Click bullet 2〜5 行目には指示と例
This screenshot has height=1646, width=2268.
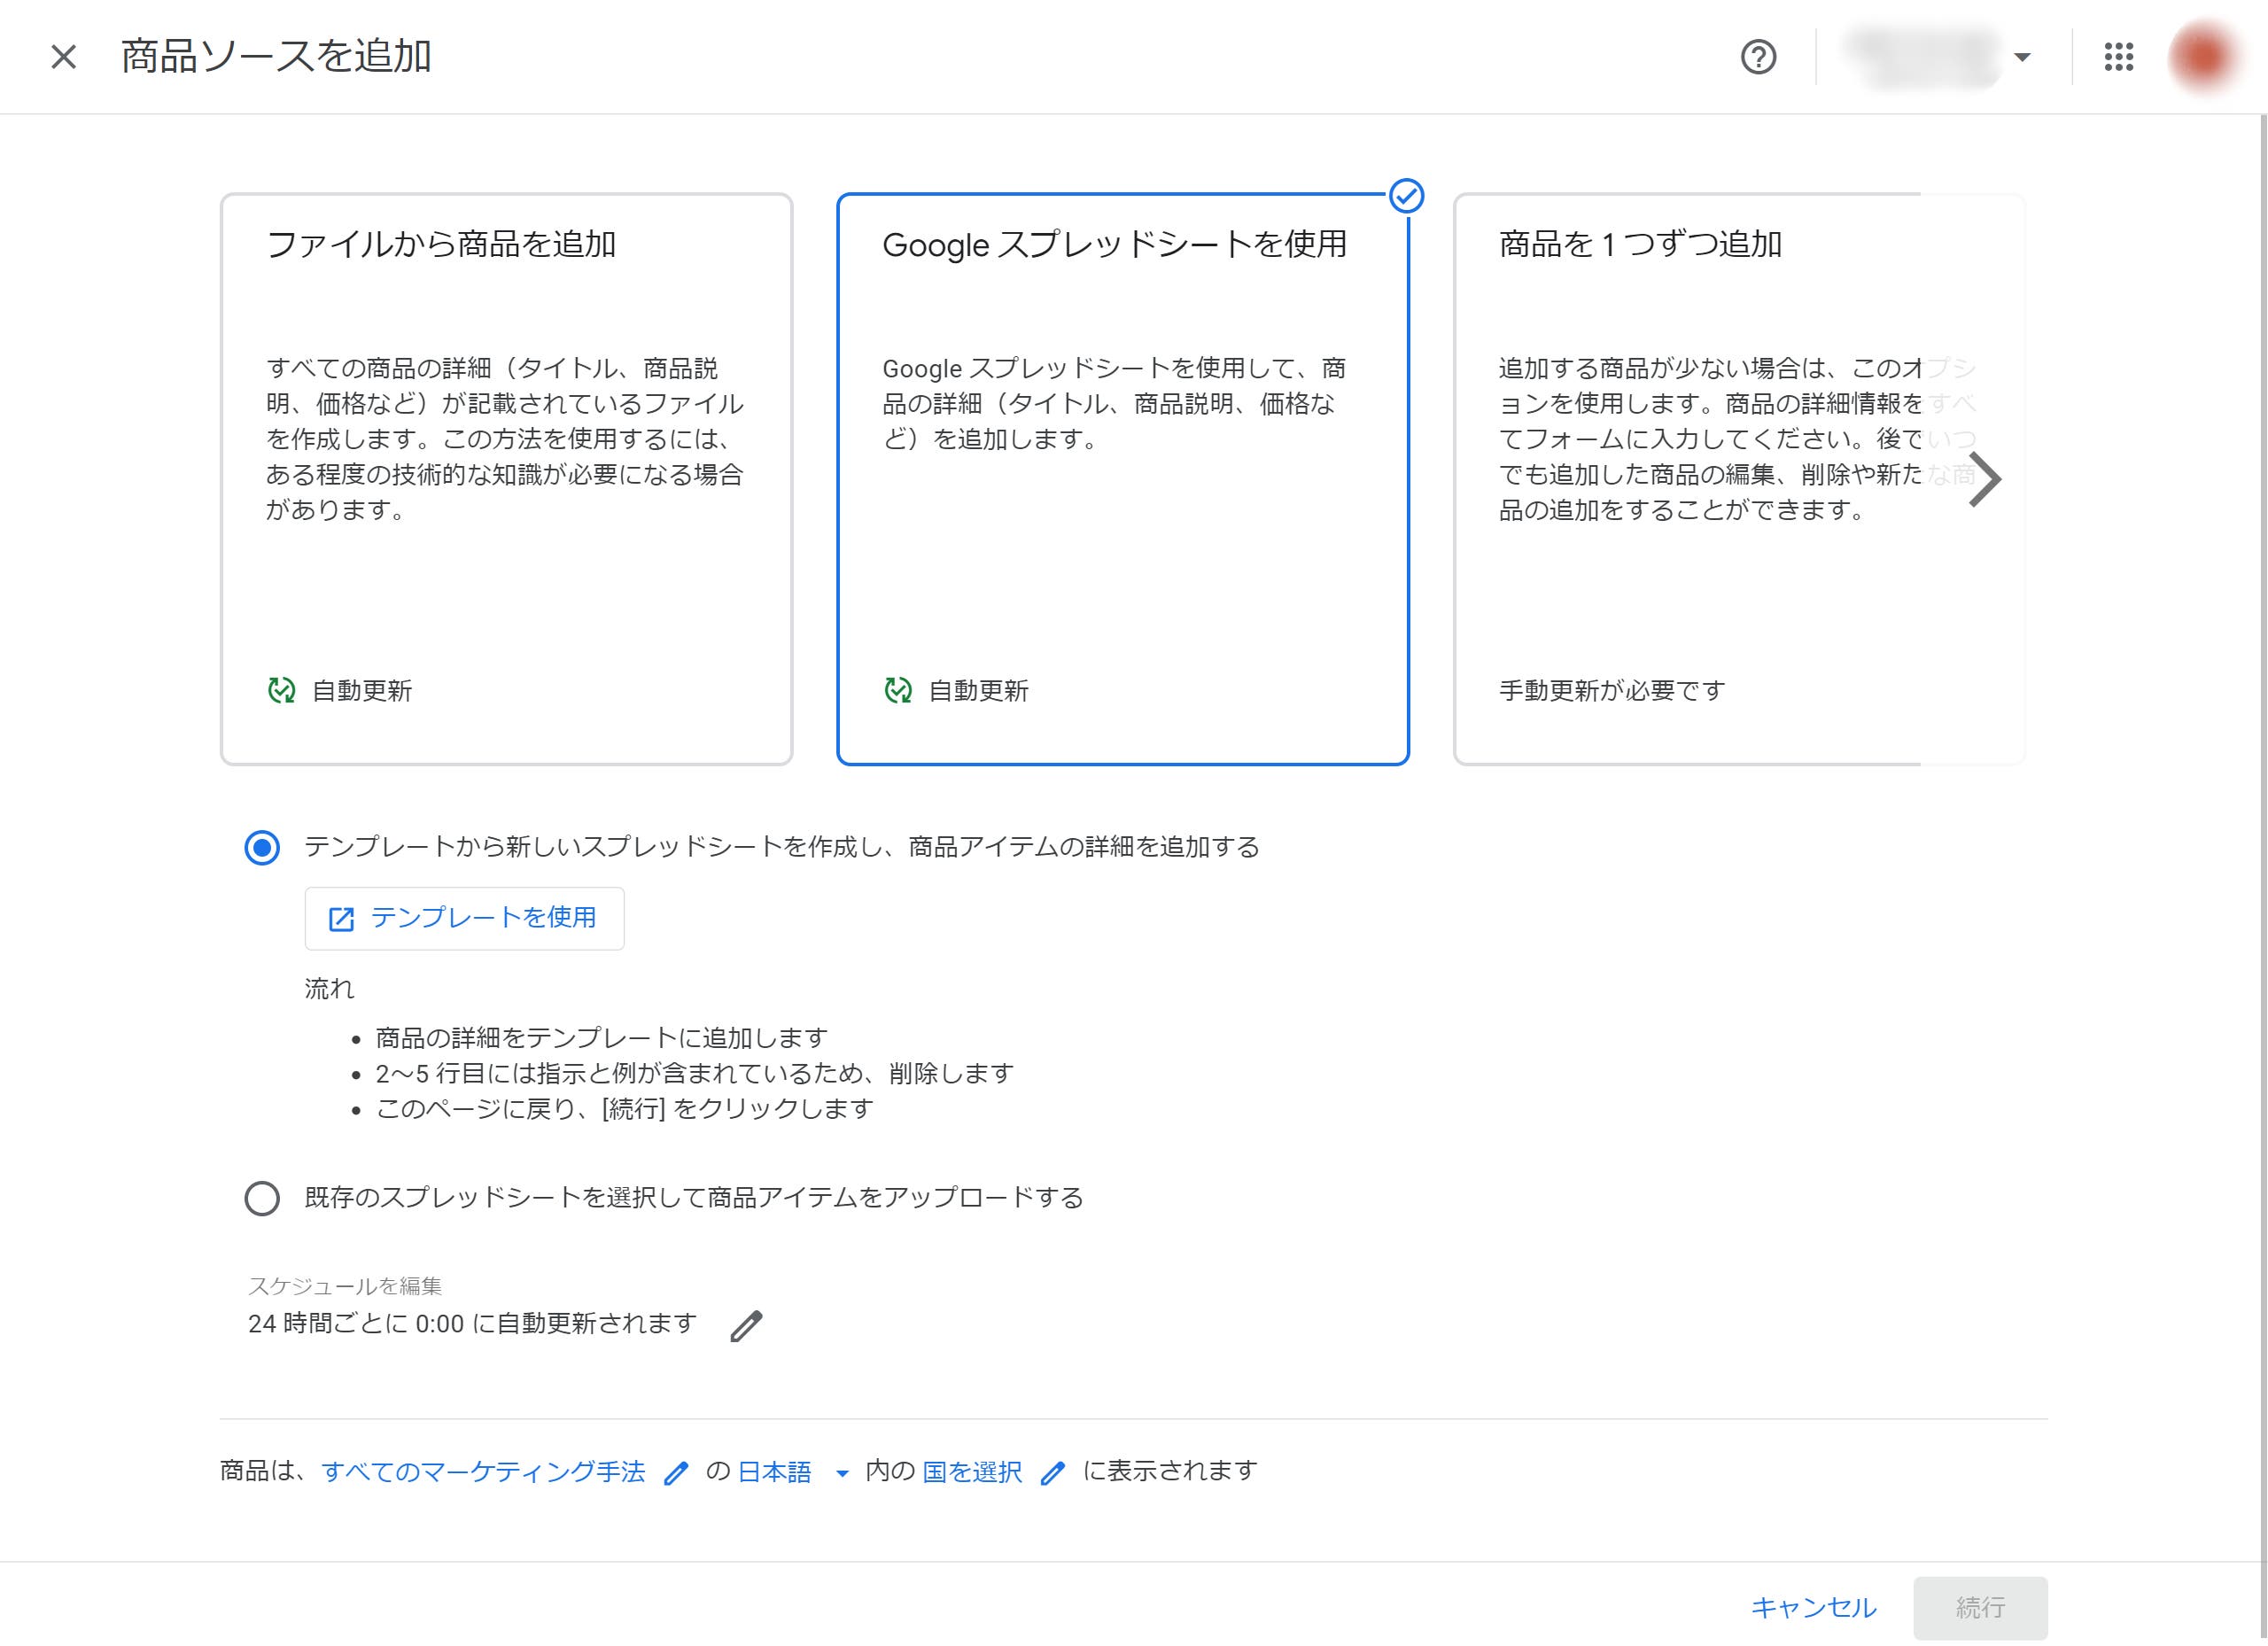695,1074
